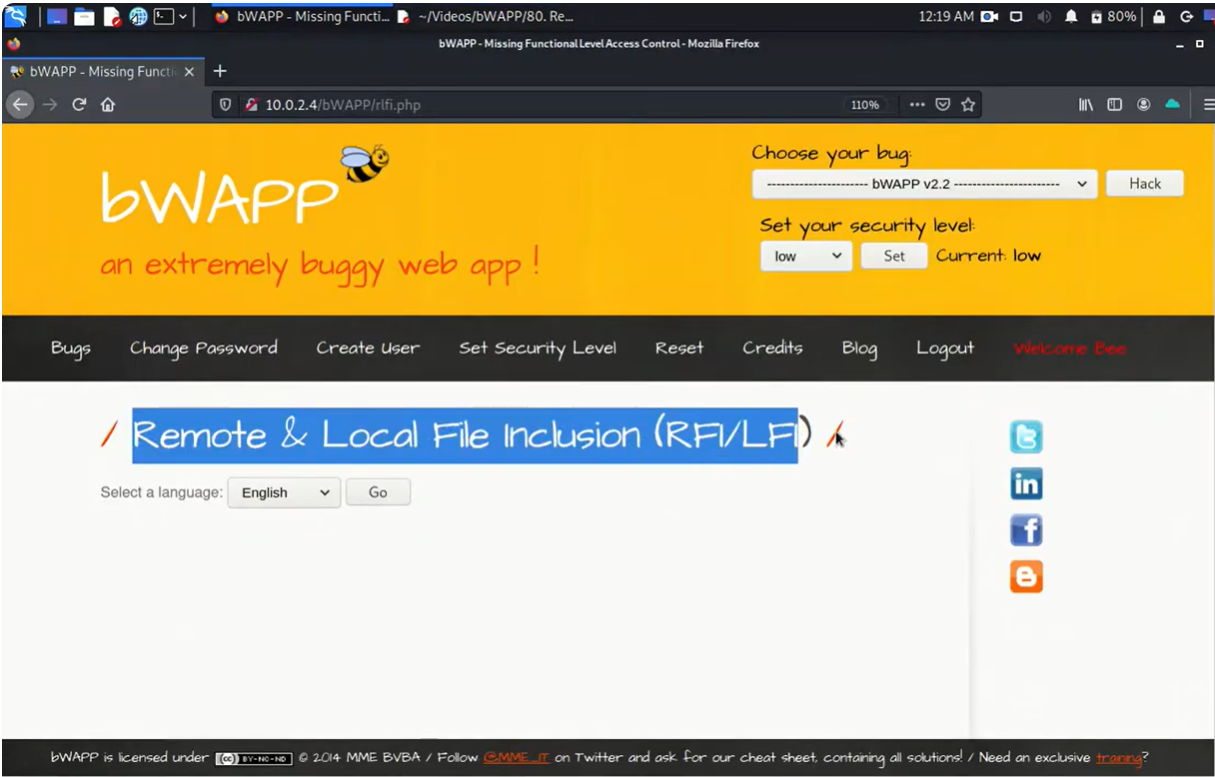Open the Firefox library icon
Screen dimensions: 1215x777
click(x=1085, y=104)
